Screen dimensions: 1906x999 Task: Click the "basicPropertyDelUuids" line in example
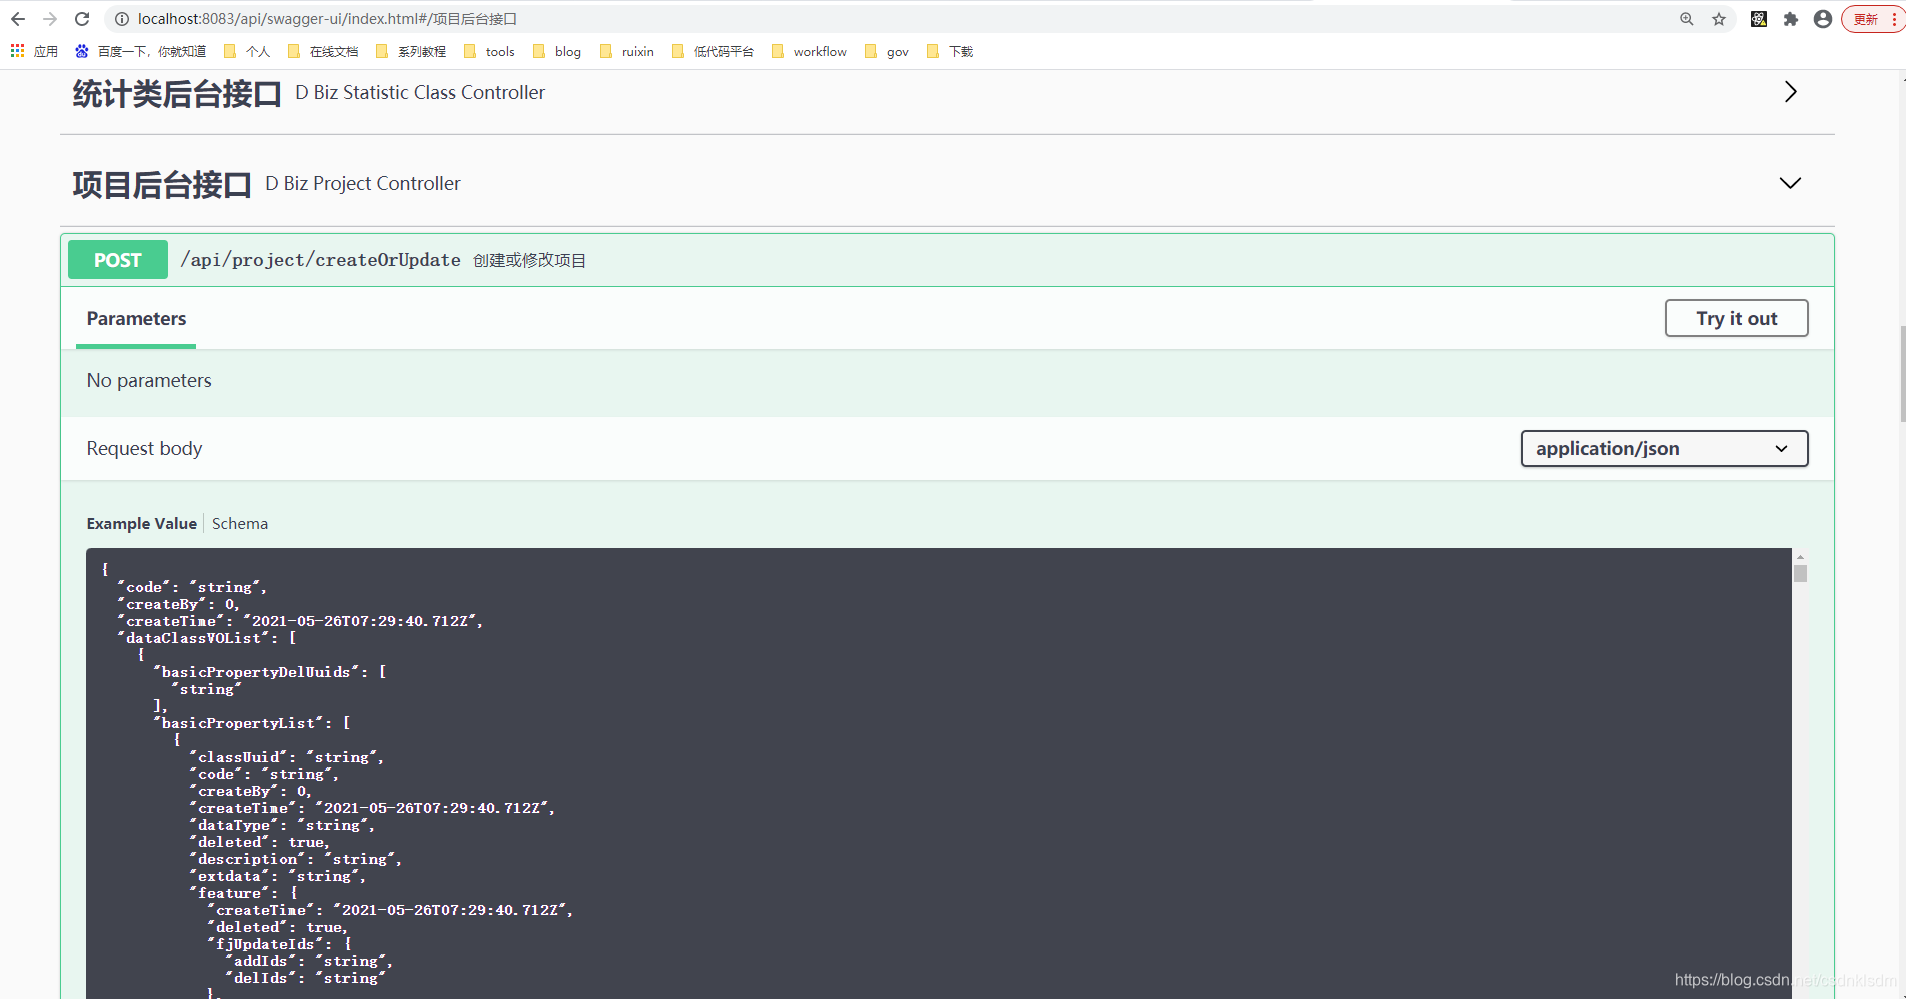click(x=270, y=672)
